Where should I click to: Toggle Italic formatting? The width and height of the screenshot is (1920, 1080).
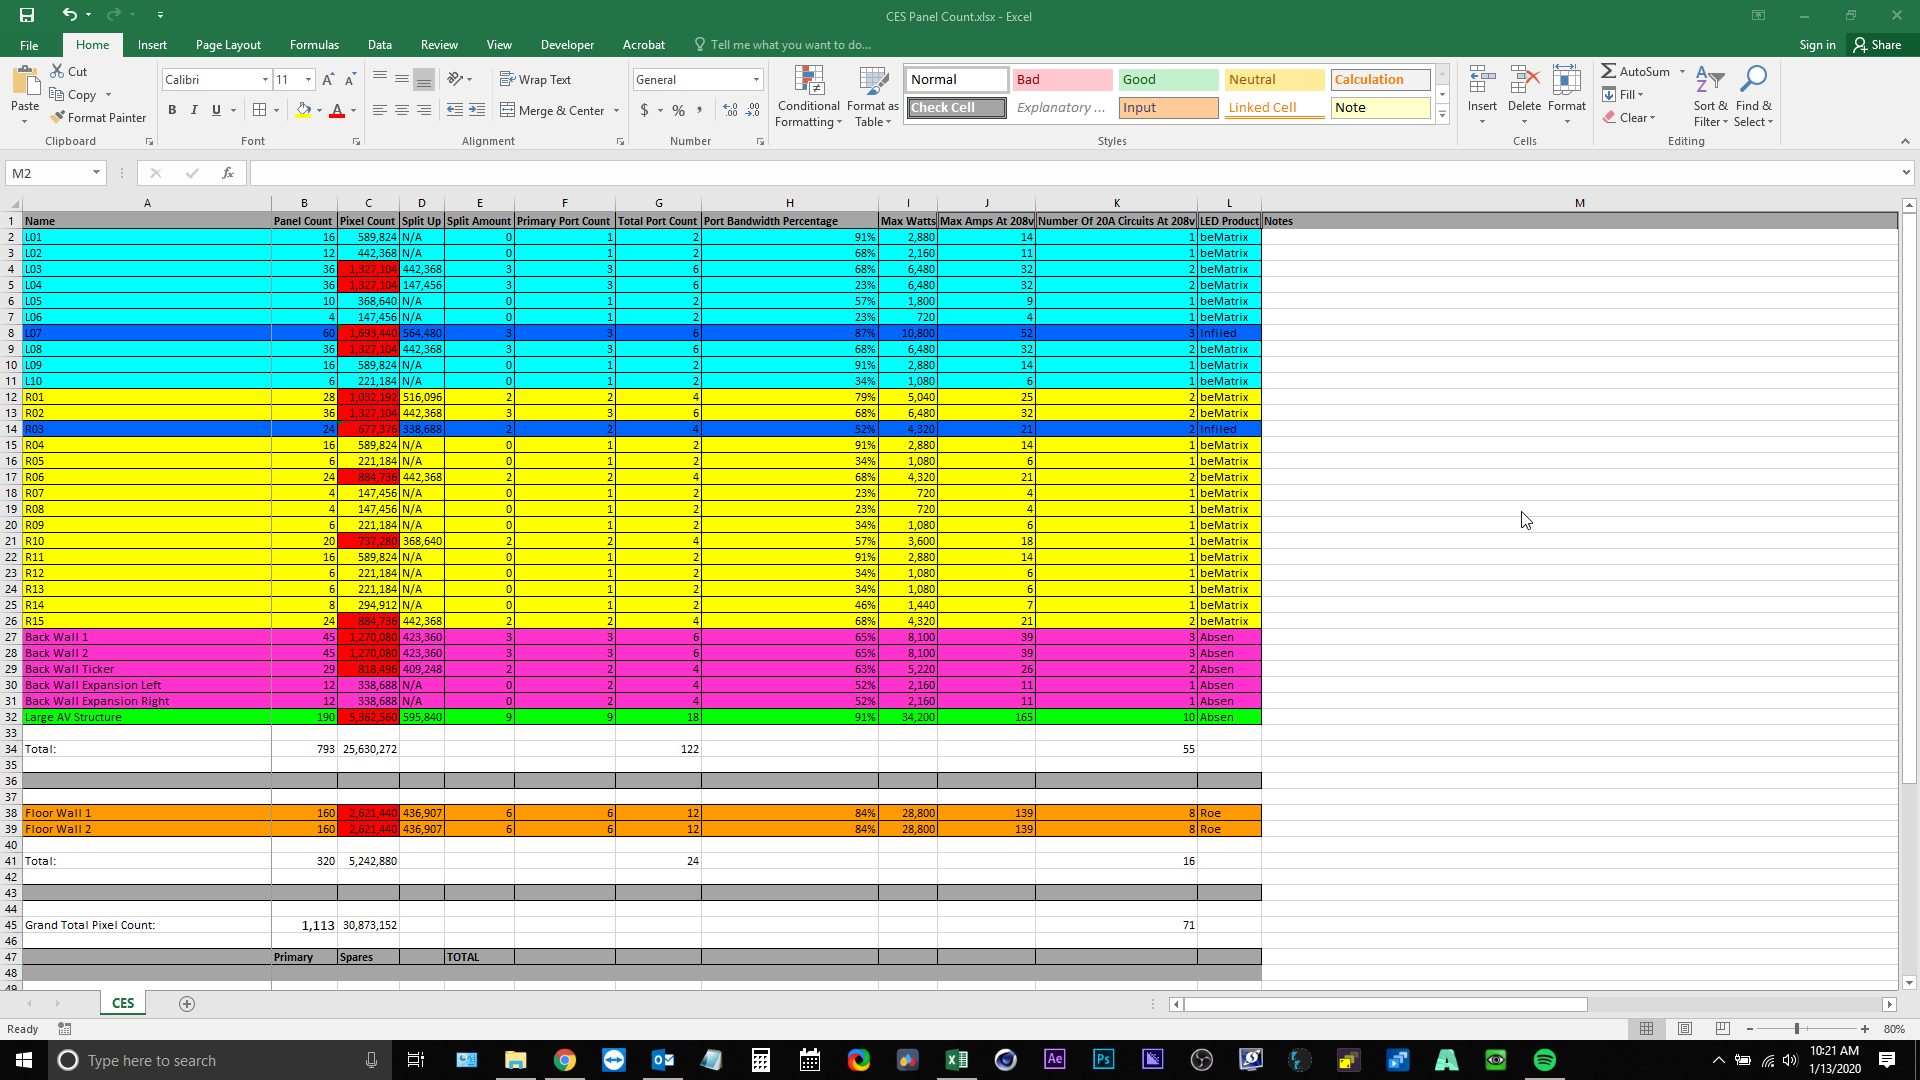pos(194,110)
